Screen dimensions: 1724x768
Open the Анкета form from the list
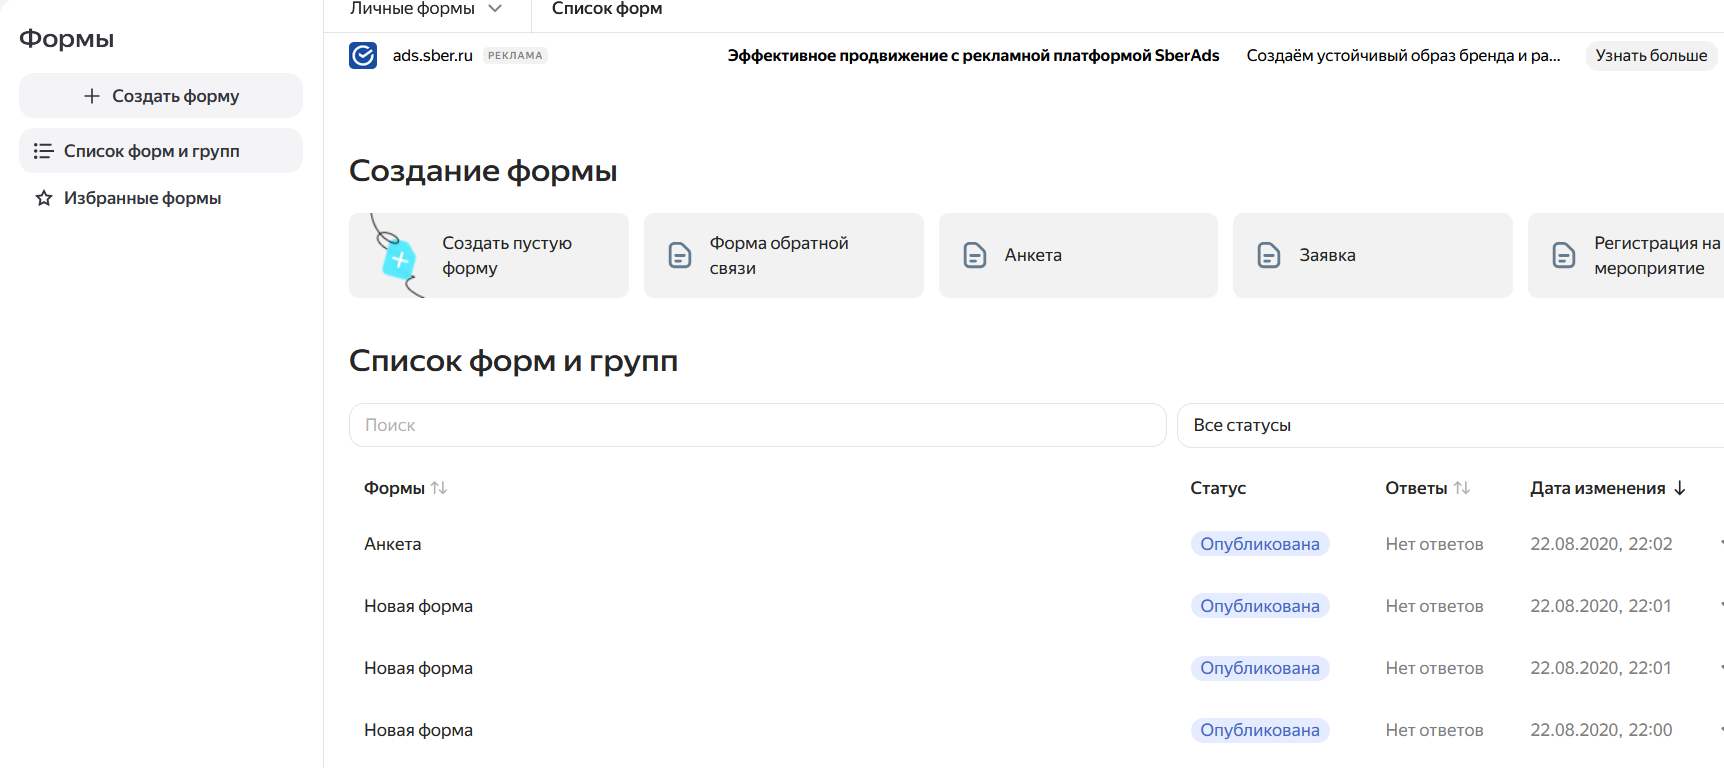click(393, 544)
